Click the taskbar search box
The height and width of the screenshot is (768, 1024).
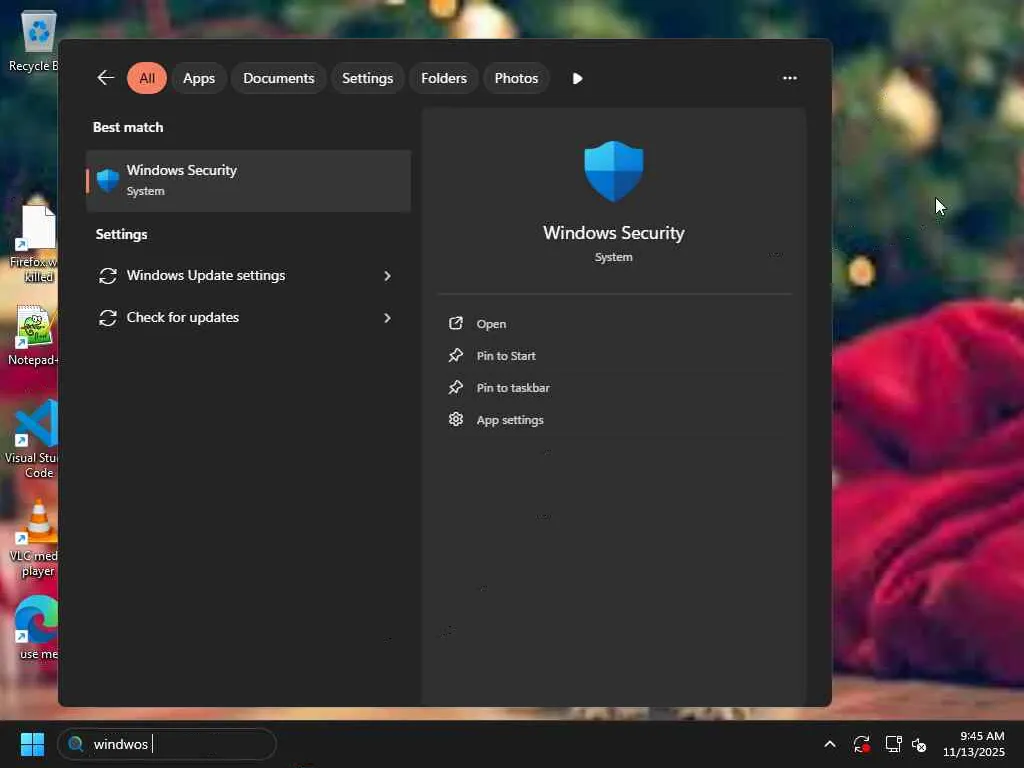point(167,744)
